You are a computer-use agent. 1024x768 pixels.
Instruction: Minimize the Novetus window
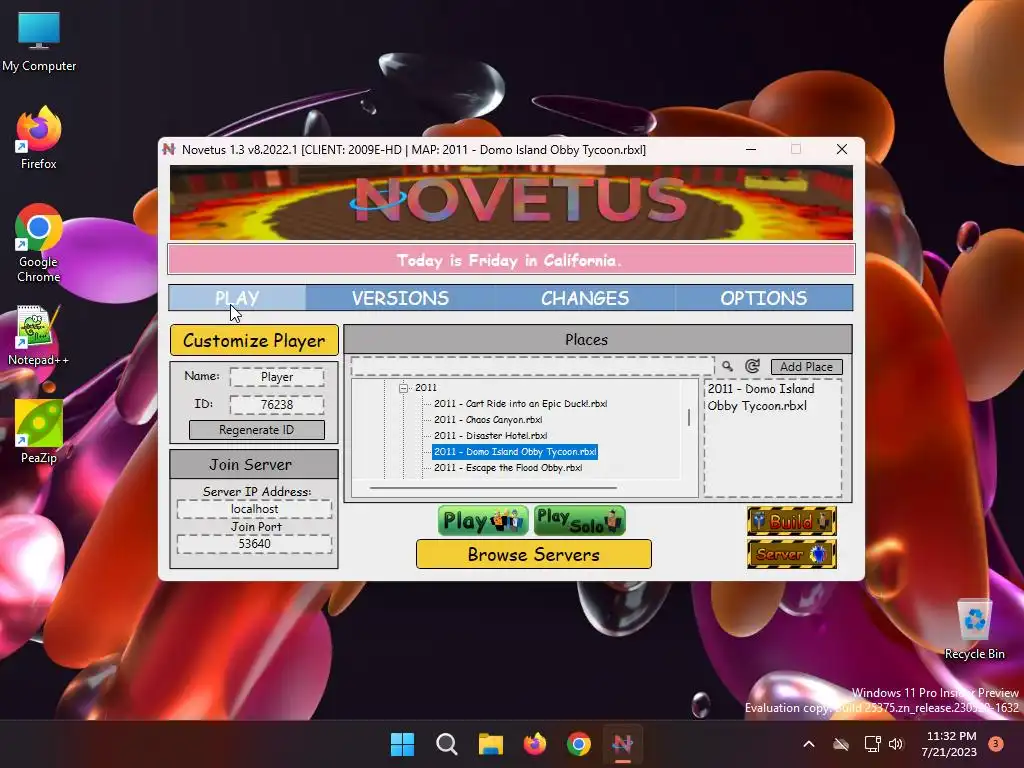click(x=751, y=150)
